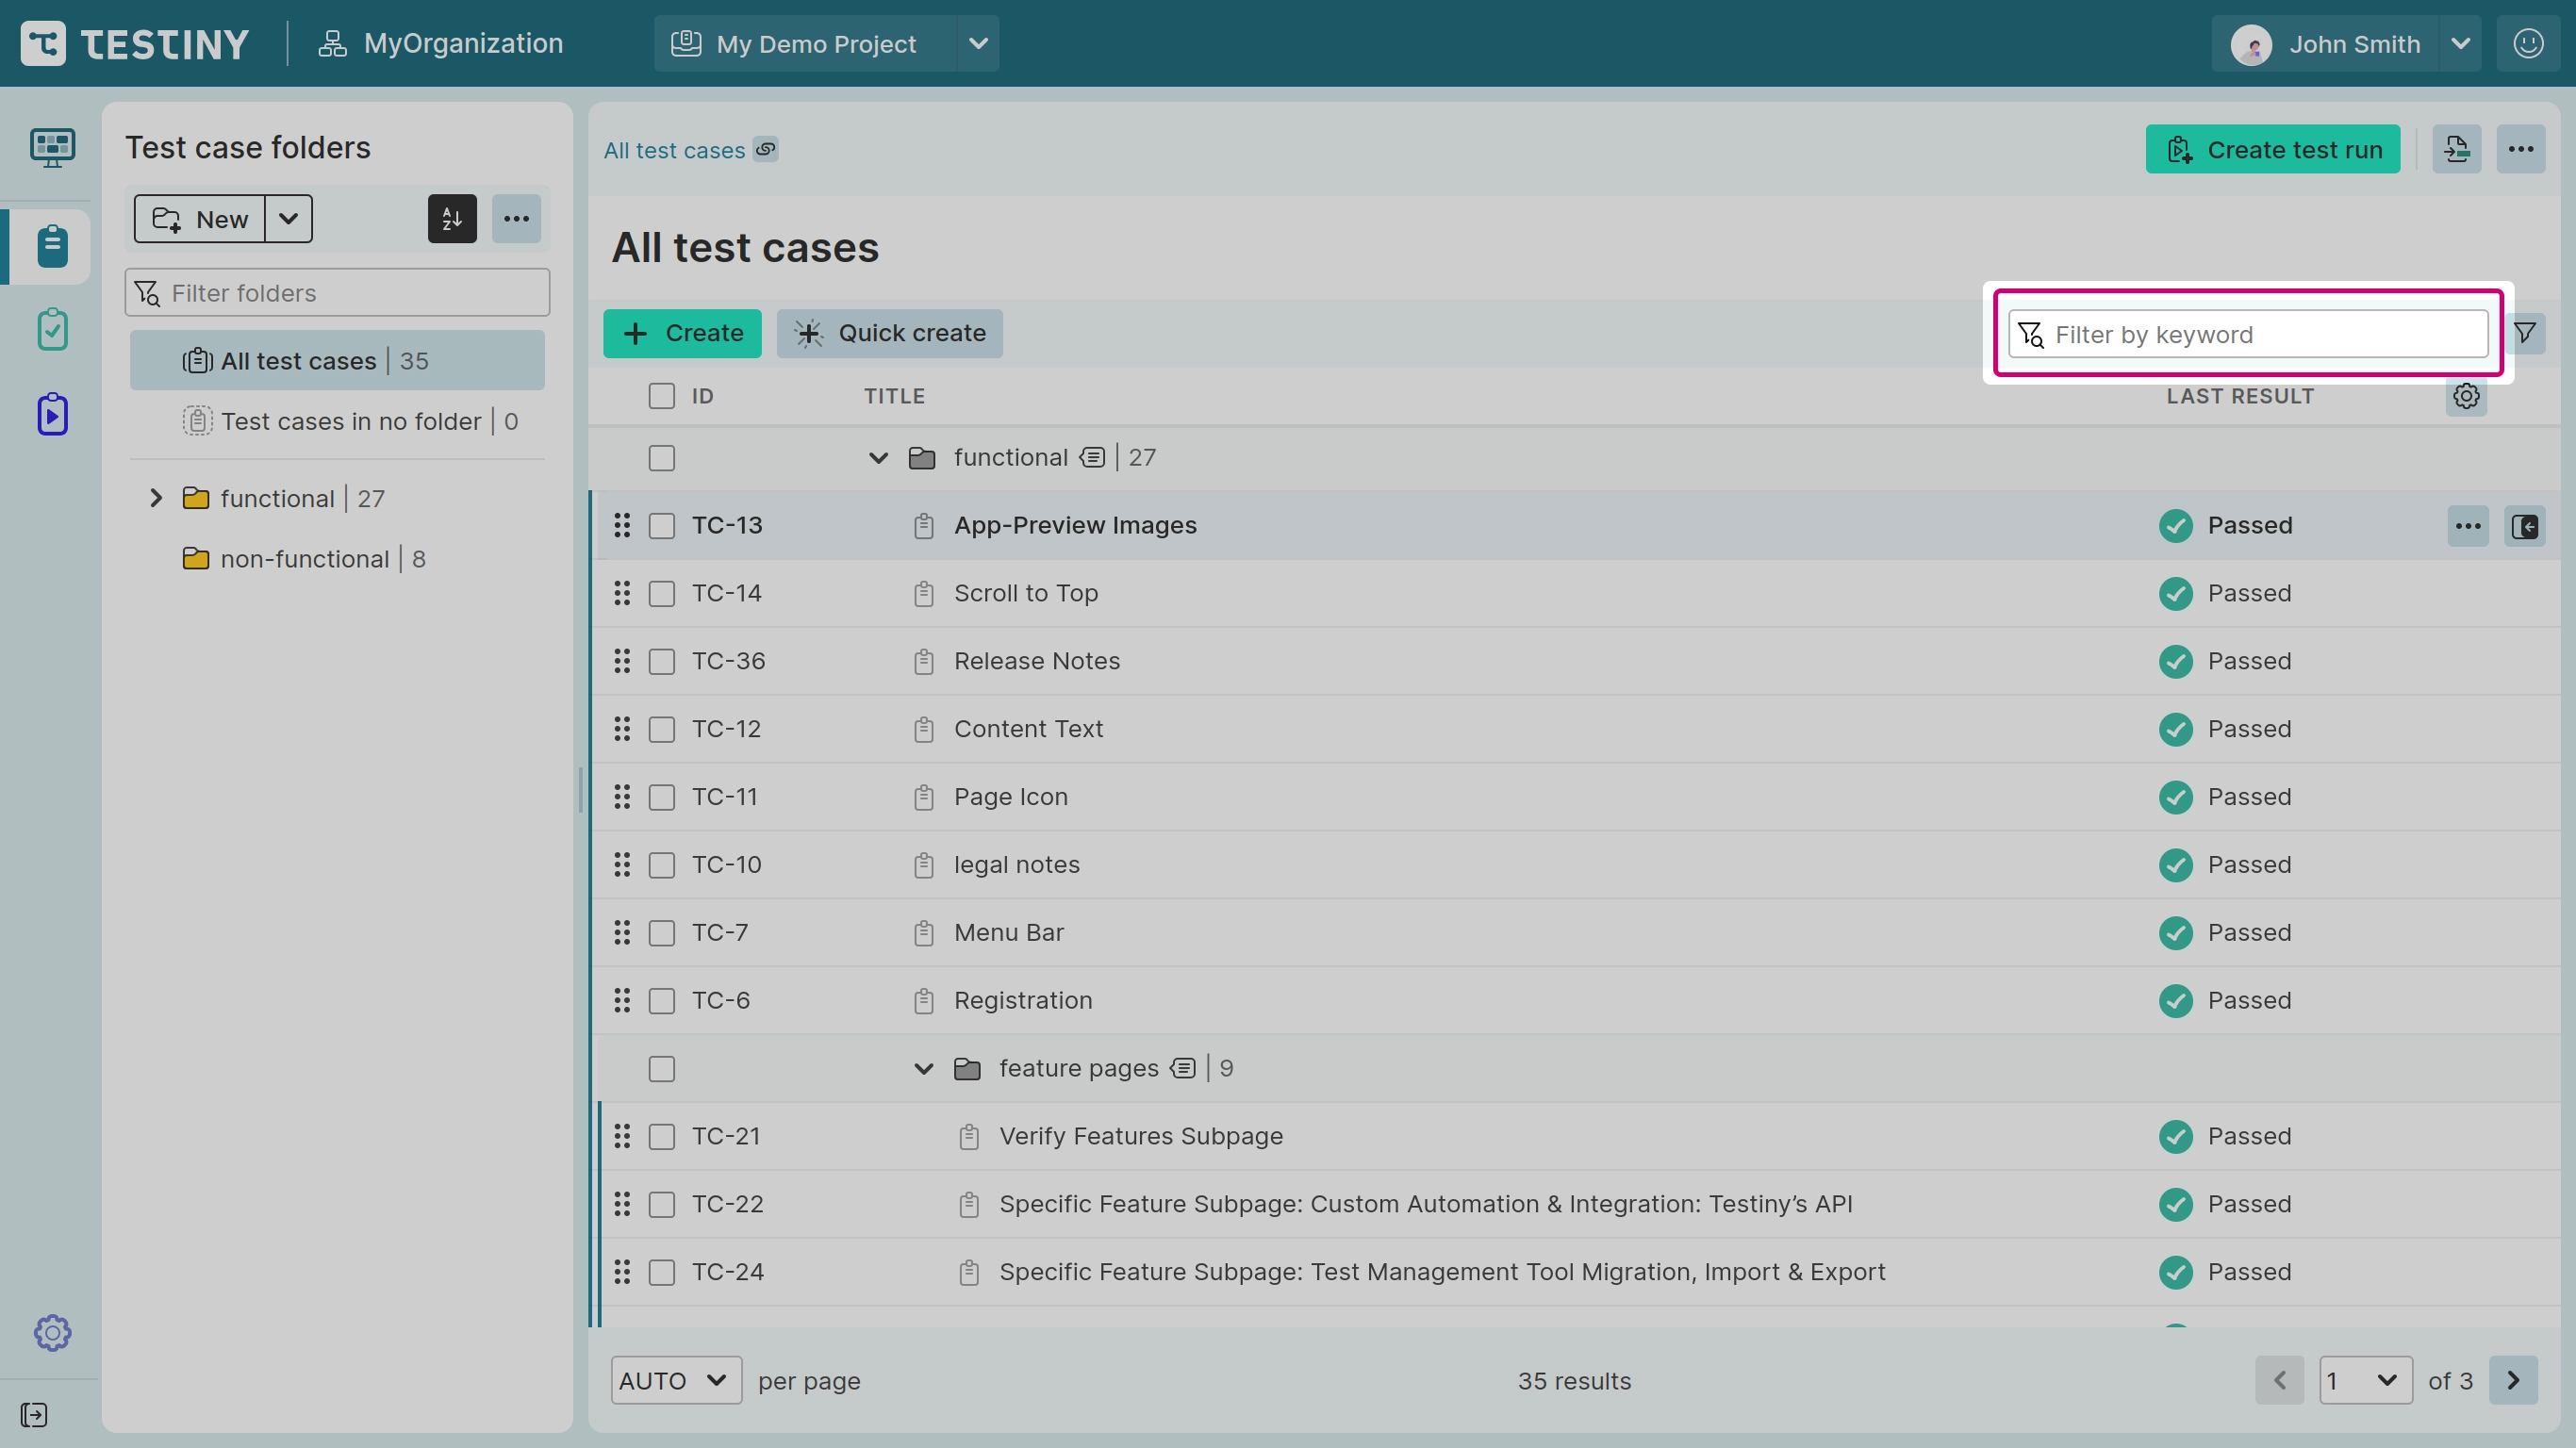The width and height of the screenshot is (2576, 1448).
Task: Click the Filter by keyword input field
Action: pyautogui.click(x=2247, y=333)
